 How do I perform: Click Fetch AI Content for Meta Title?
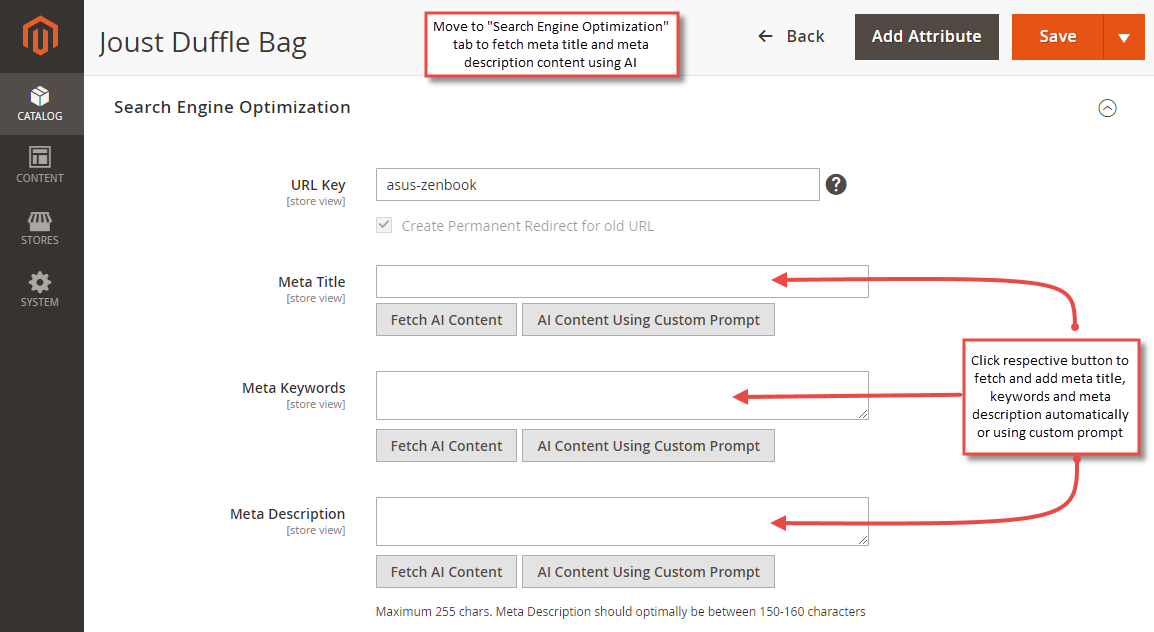(446, 319)
